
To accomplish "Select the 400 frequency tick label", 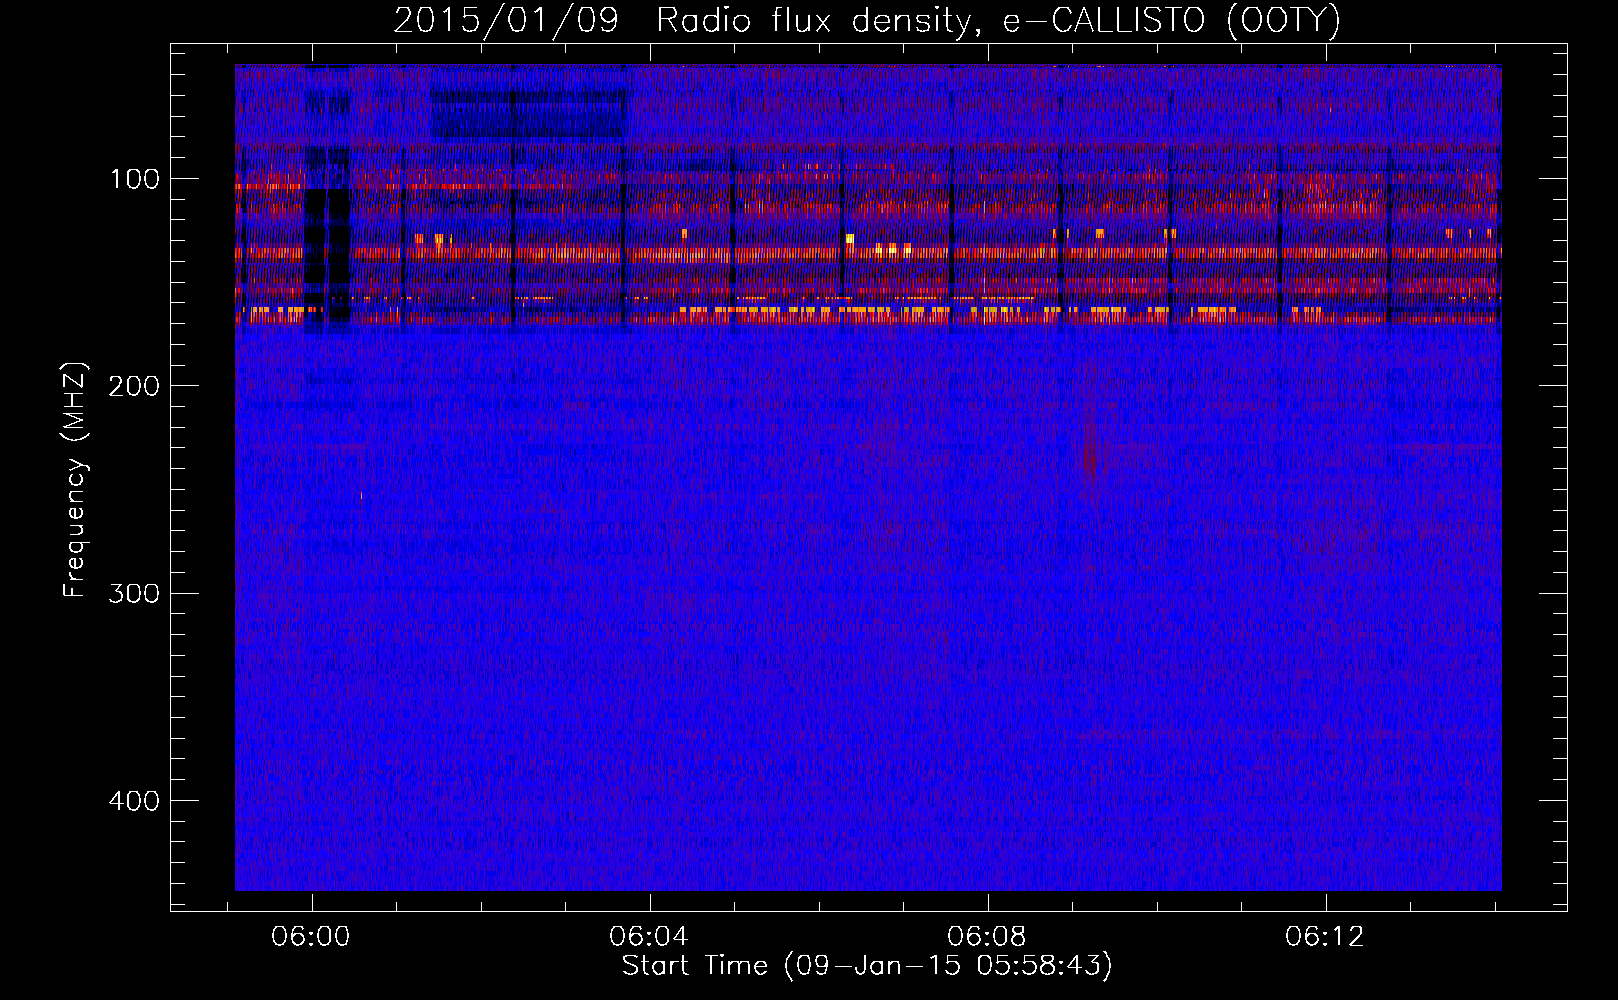I will (135, 800).
